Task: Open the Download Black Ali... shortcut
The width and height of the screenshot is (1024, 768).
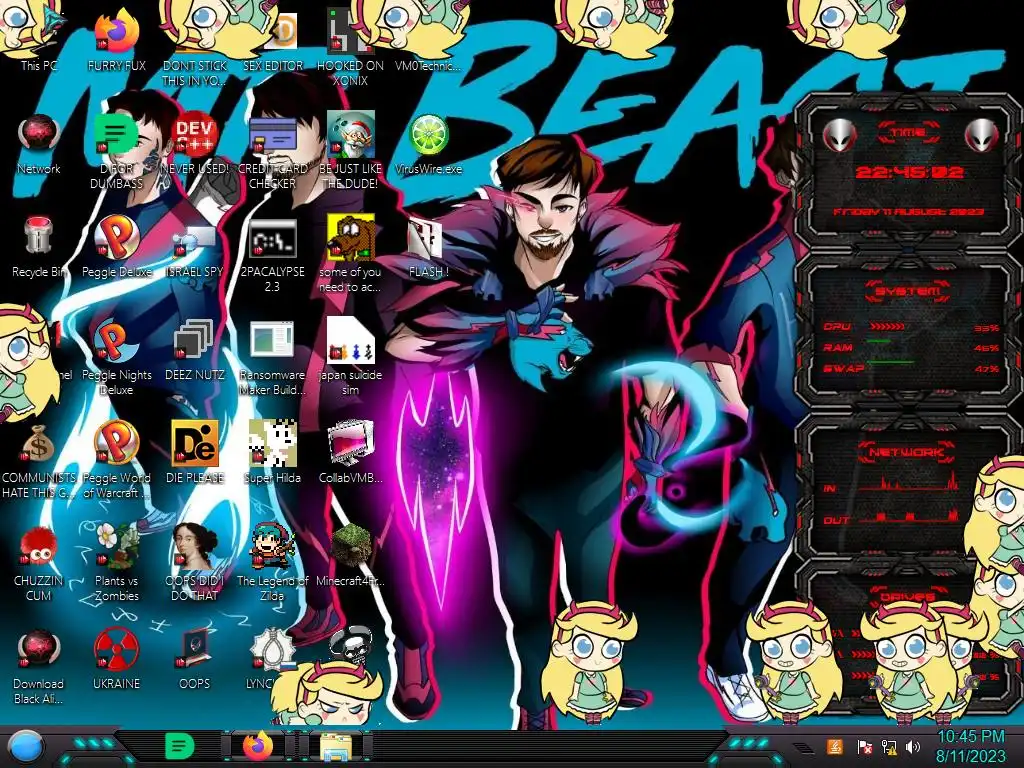Action: pos(39,666)
